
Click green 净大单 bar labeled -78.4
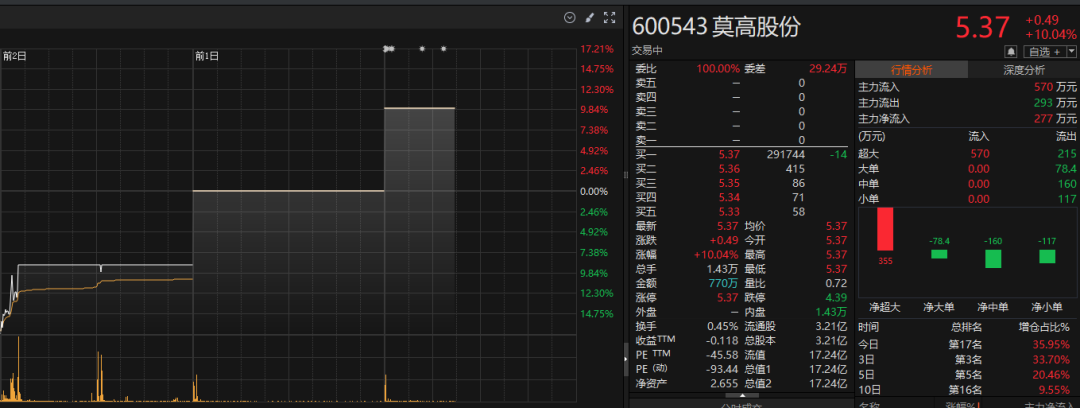point(939,254)
